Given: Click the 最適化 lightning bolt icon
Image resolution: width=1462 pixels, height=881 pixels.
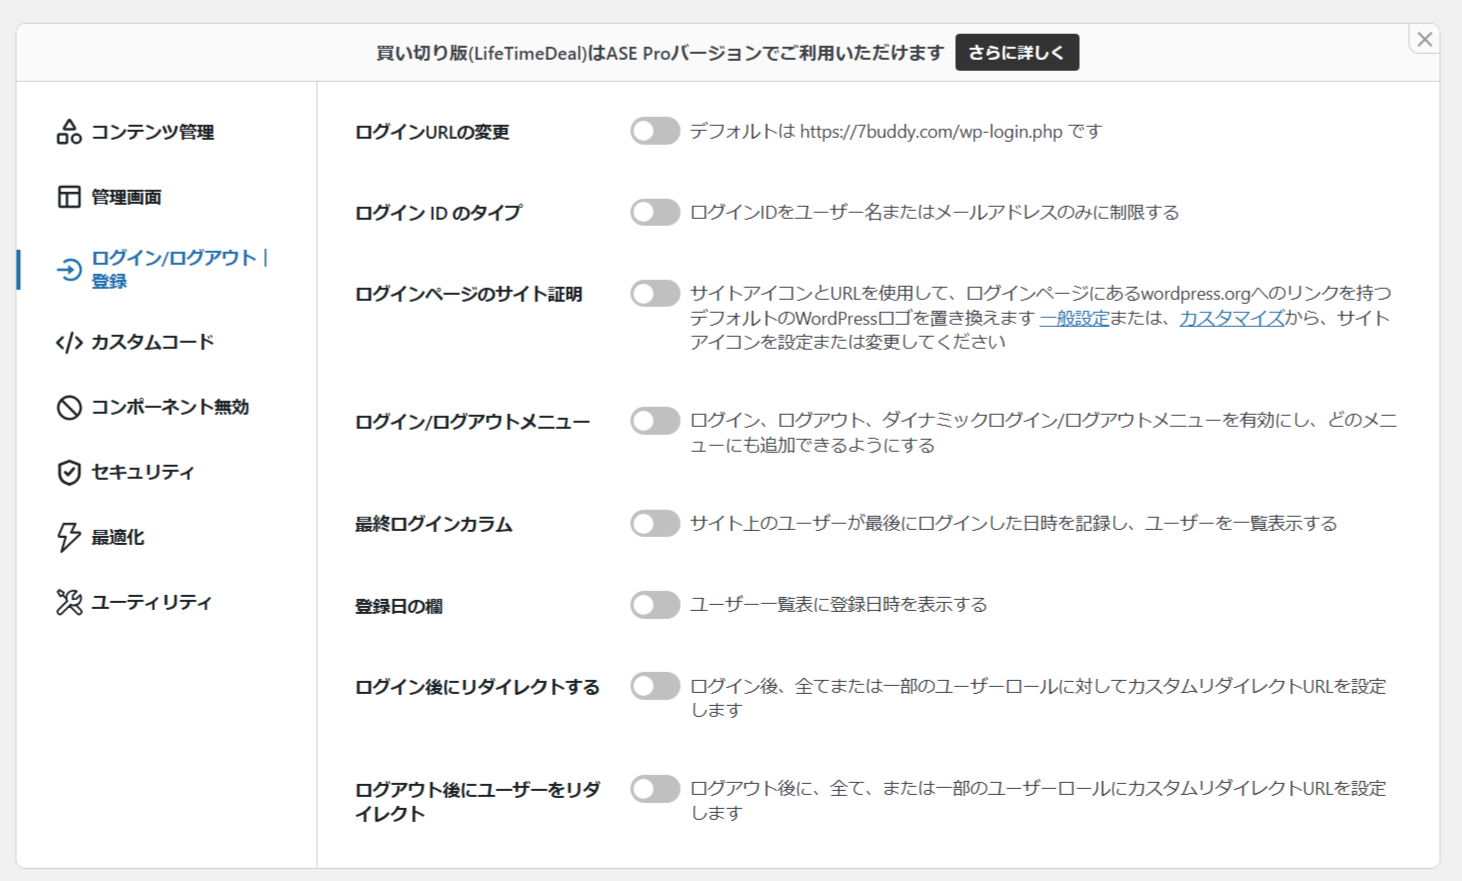Looking at the screenshot, I should [x=69, y=537].
